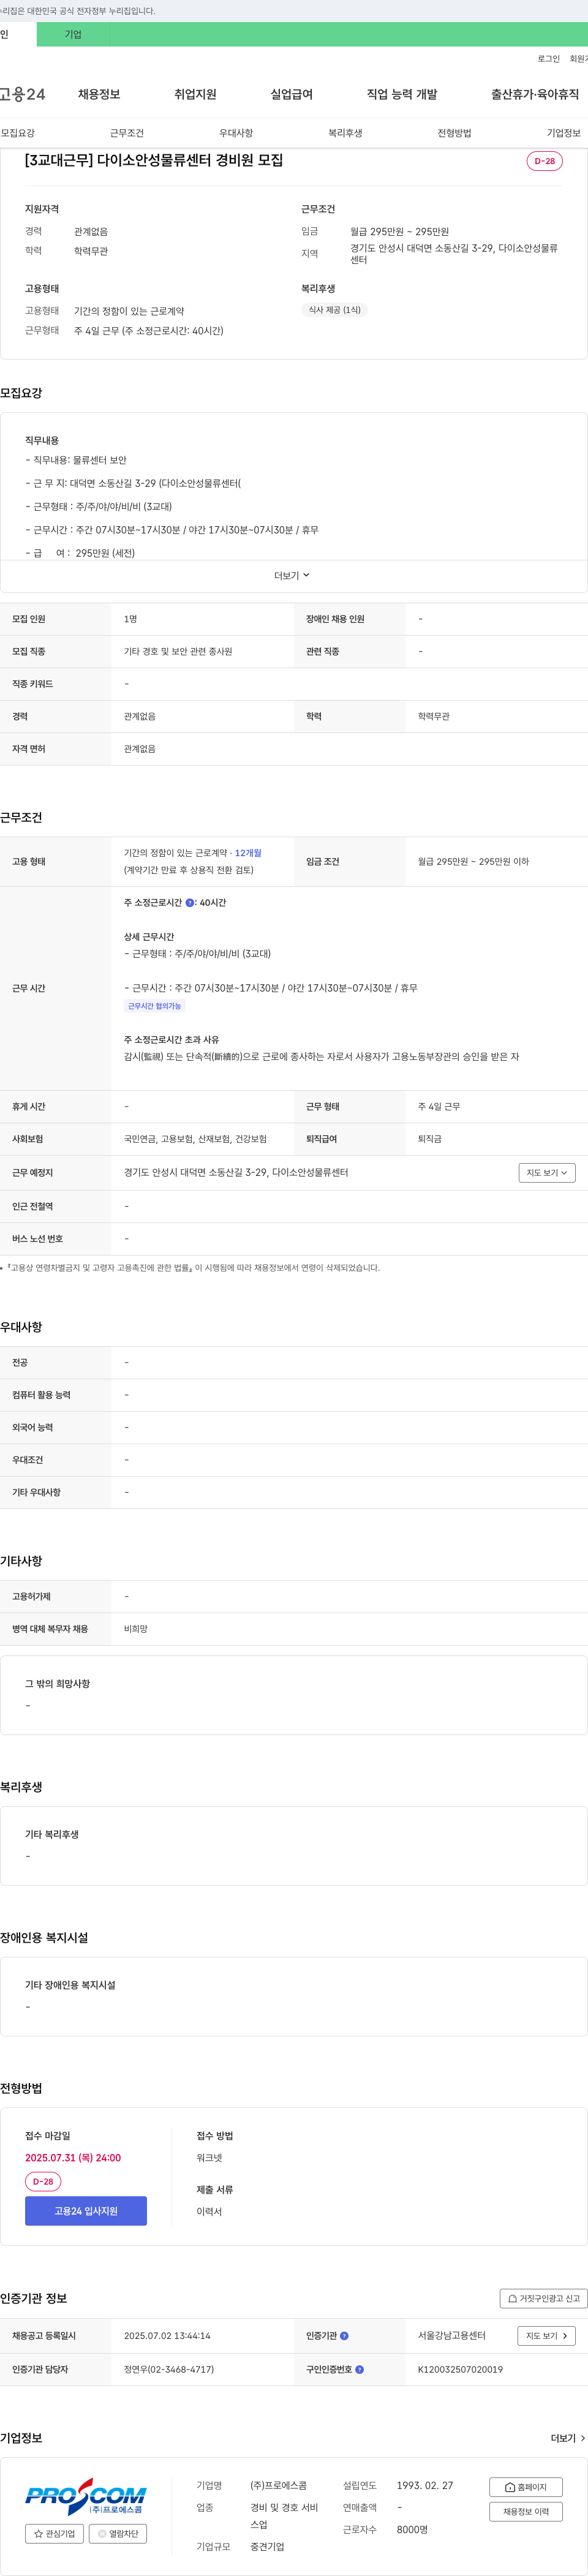Open 더보기 next to 기업정보

(568, 2438)
